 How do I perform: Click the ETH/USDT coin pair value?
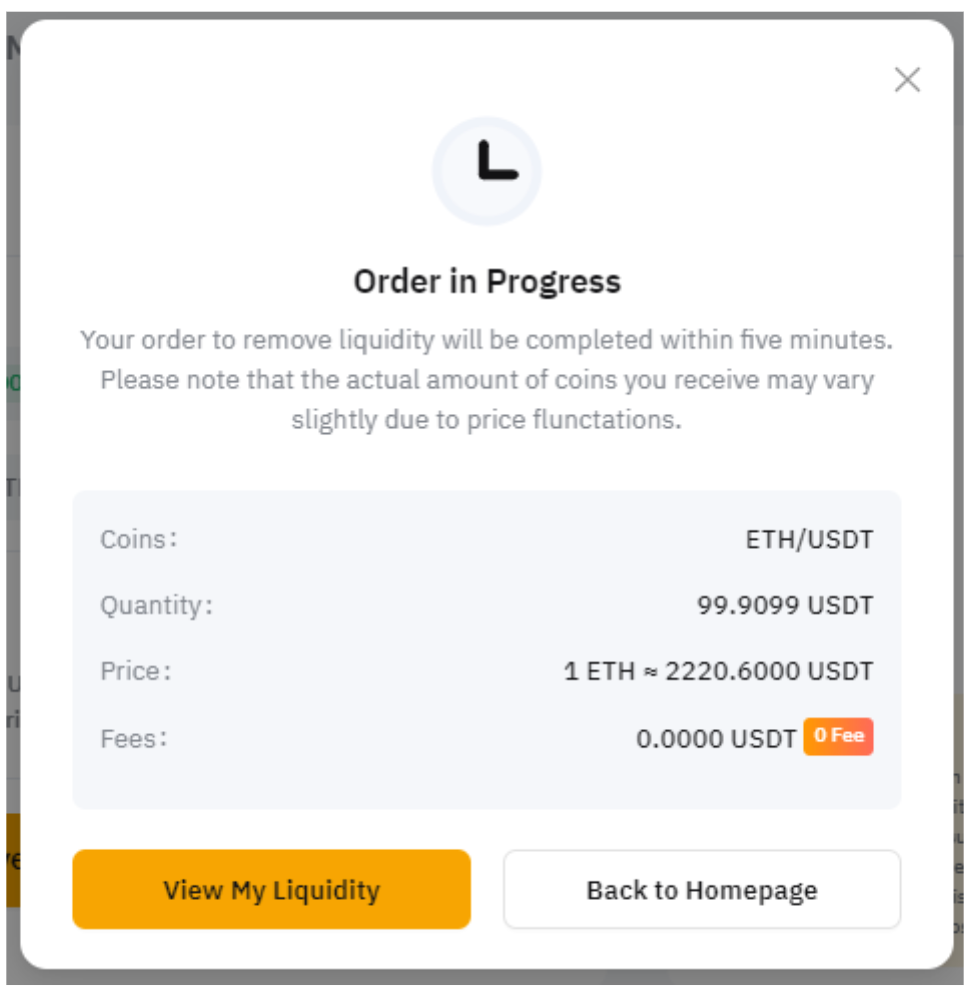coord(809,540)
